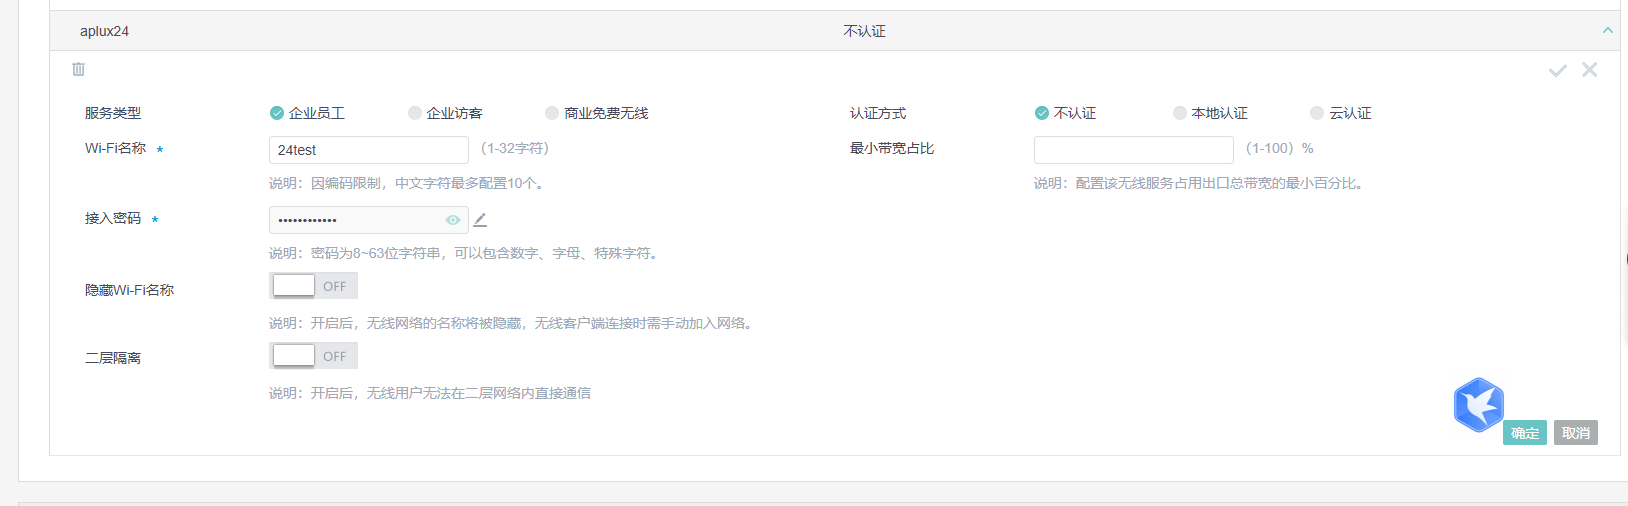The width and height of the screenshot is (1628, 506).
Task: Focus the 接入密码 password field
Action: tap(355, 220)
